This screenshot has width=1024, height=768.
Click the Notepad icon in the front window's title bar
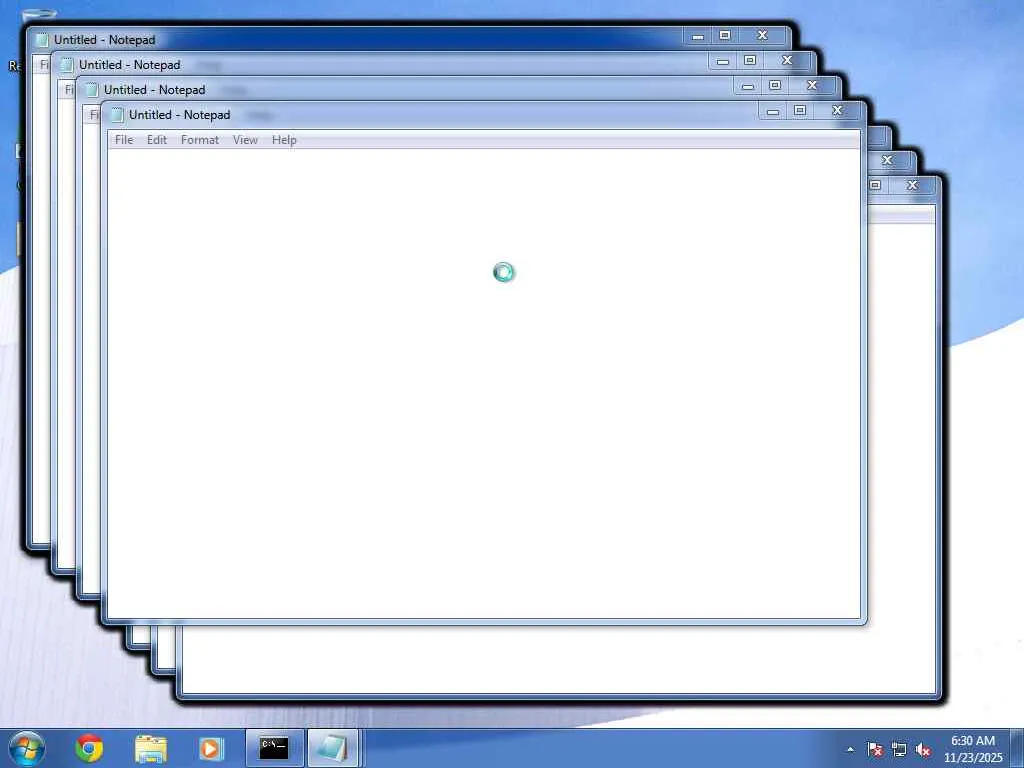click(x=117, y=115)
